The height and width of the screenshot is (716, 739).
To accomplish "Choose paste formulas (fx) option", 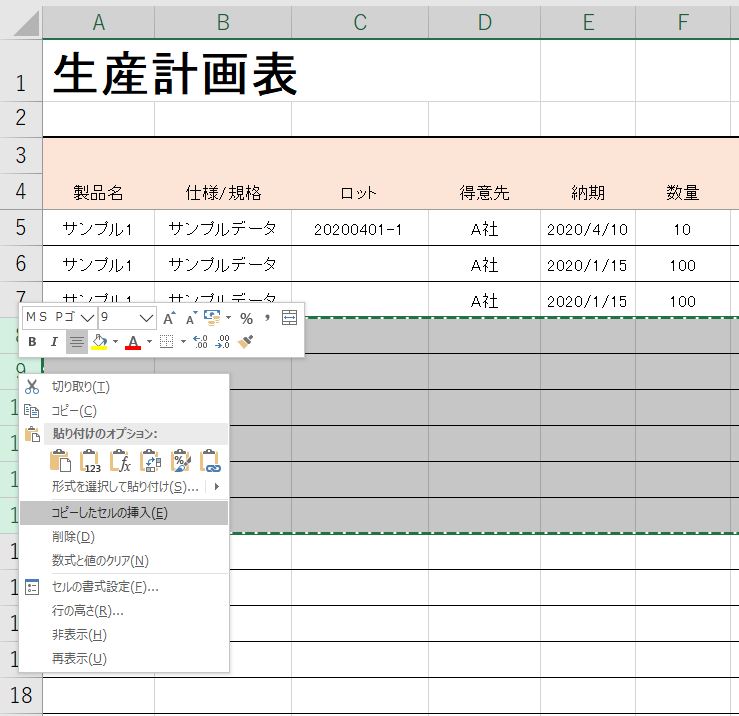I will pyautogui.click(x=121, y=461).
